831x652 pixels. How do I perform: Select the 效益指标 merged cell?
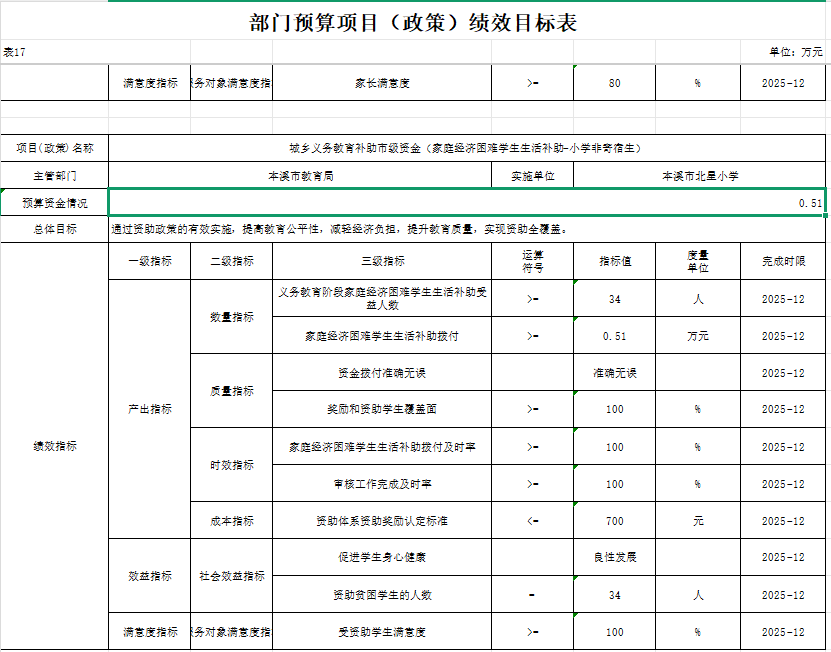point(149,576)
